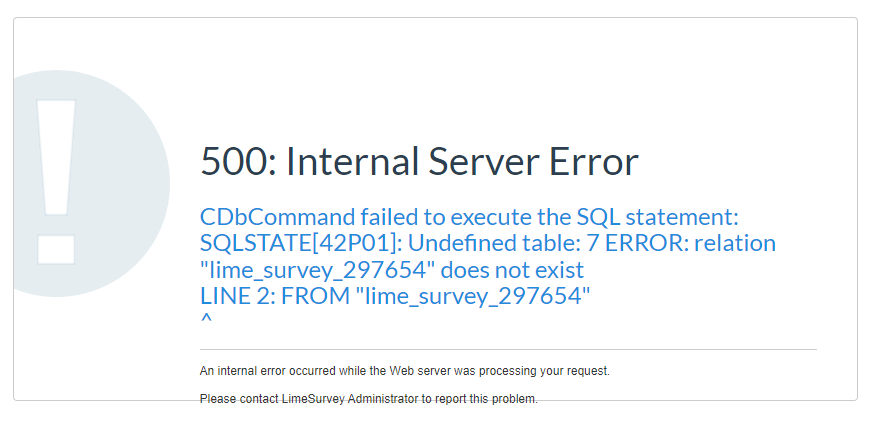Click the "500: Internal Server Error" heading
This screenshot has width=892, height=435.
tap(419, 162)
